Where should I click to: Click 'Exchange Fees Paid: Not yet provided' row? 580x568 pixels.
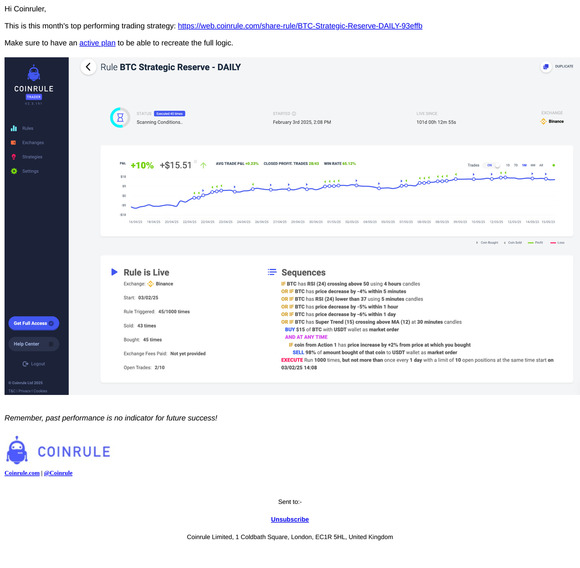(x=165, y=354)
